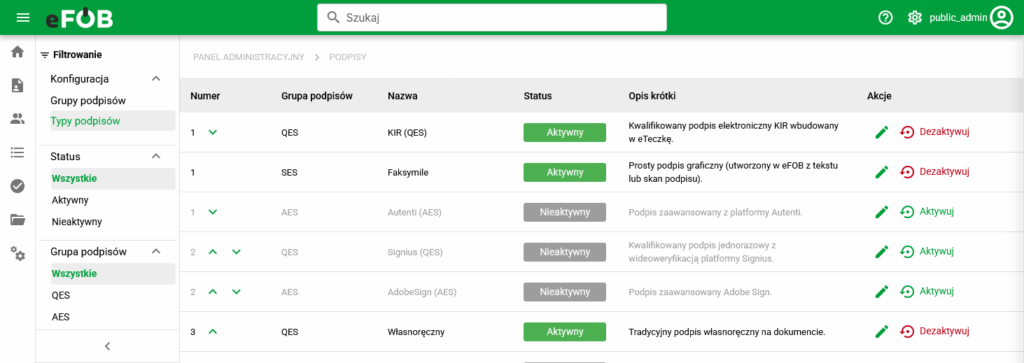The width and height of the screenshot is (1024, 363).
Task: Click Podpisy breadcrumb
Action: pyautogui.click(x=347, y=57)
